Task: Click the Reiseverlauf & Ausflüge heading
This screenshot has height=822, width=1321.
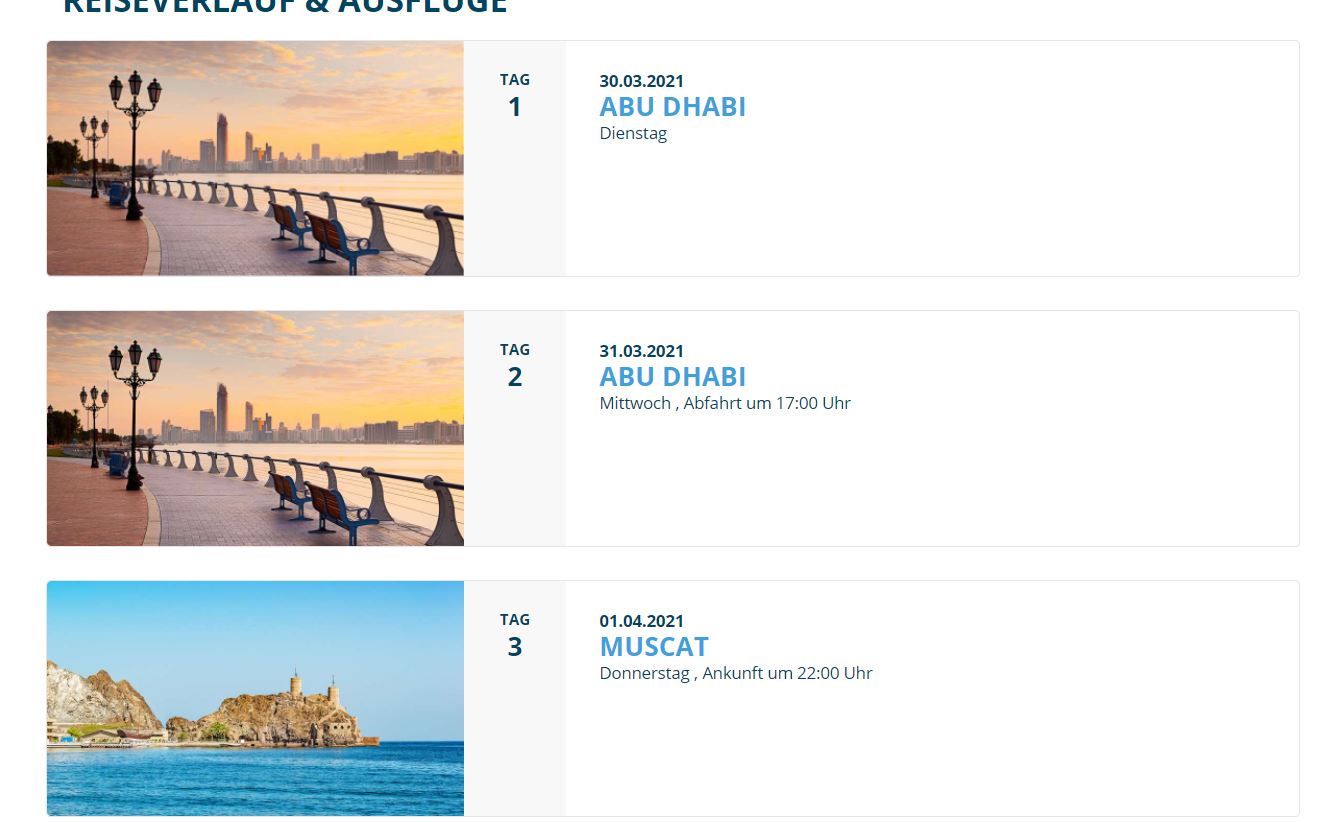Action: [x=285, y=6]
